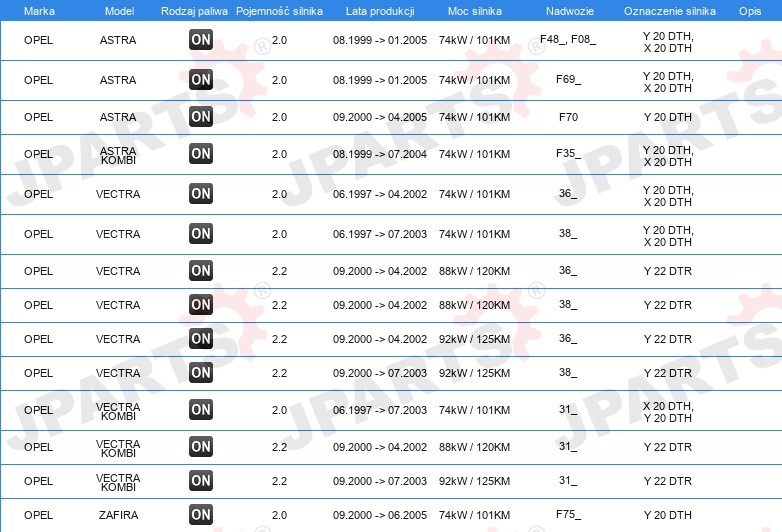Click the ZAFIRA model cell
The height and width of the screenshot is (532, 782).
coord(118,515)
